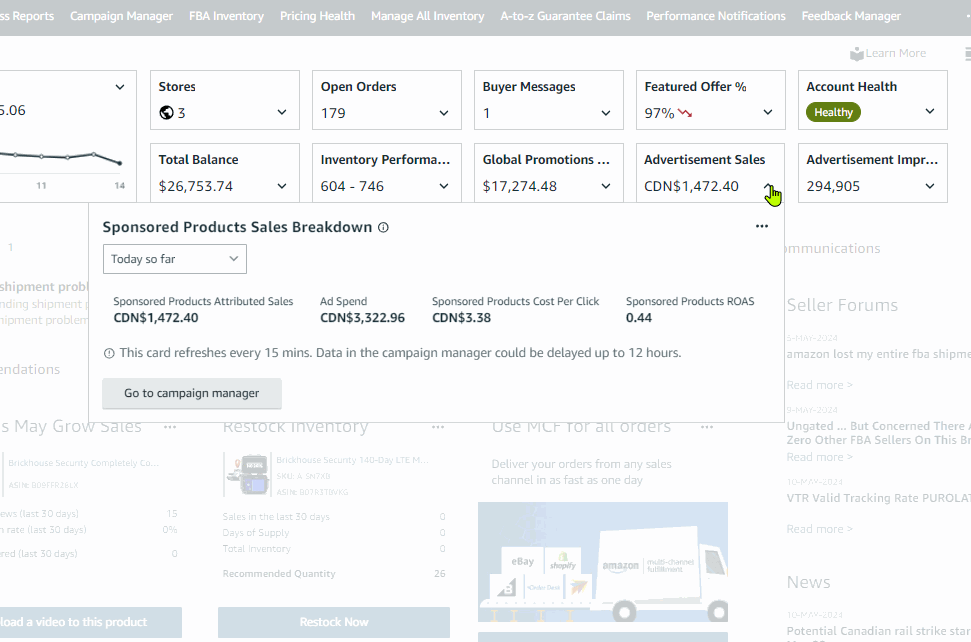Open Campaign Manager in the top menu
The image size is (971, 642).
[121, 16]
